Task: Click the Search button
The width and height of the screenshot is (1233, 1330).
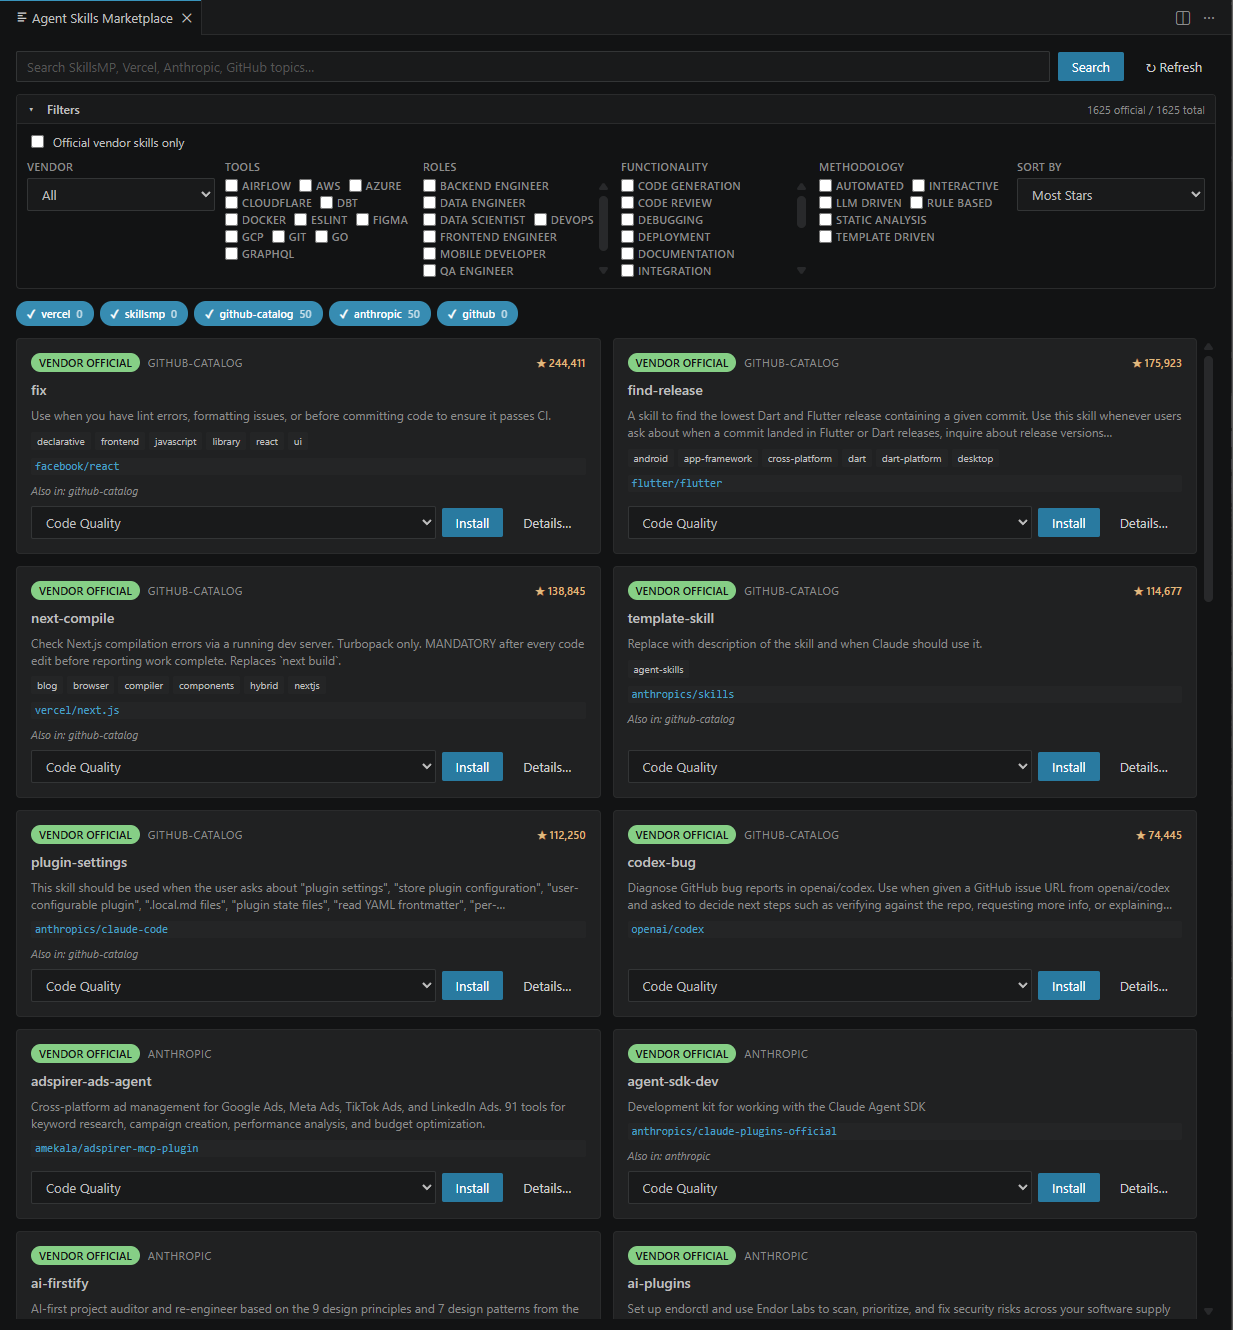Action: coord(1090,66)
